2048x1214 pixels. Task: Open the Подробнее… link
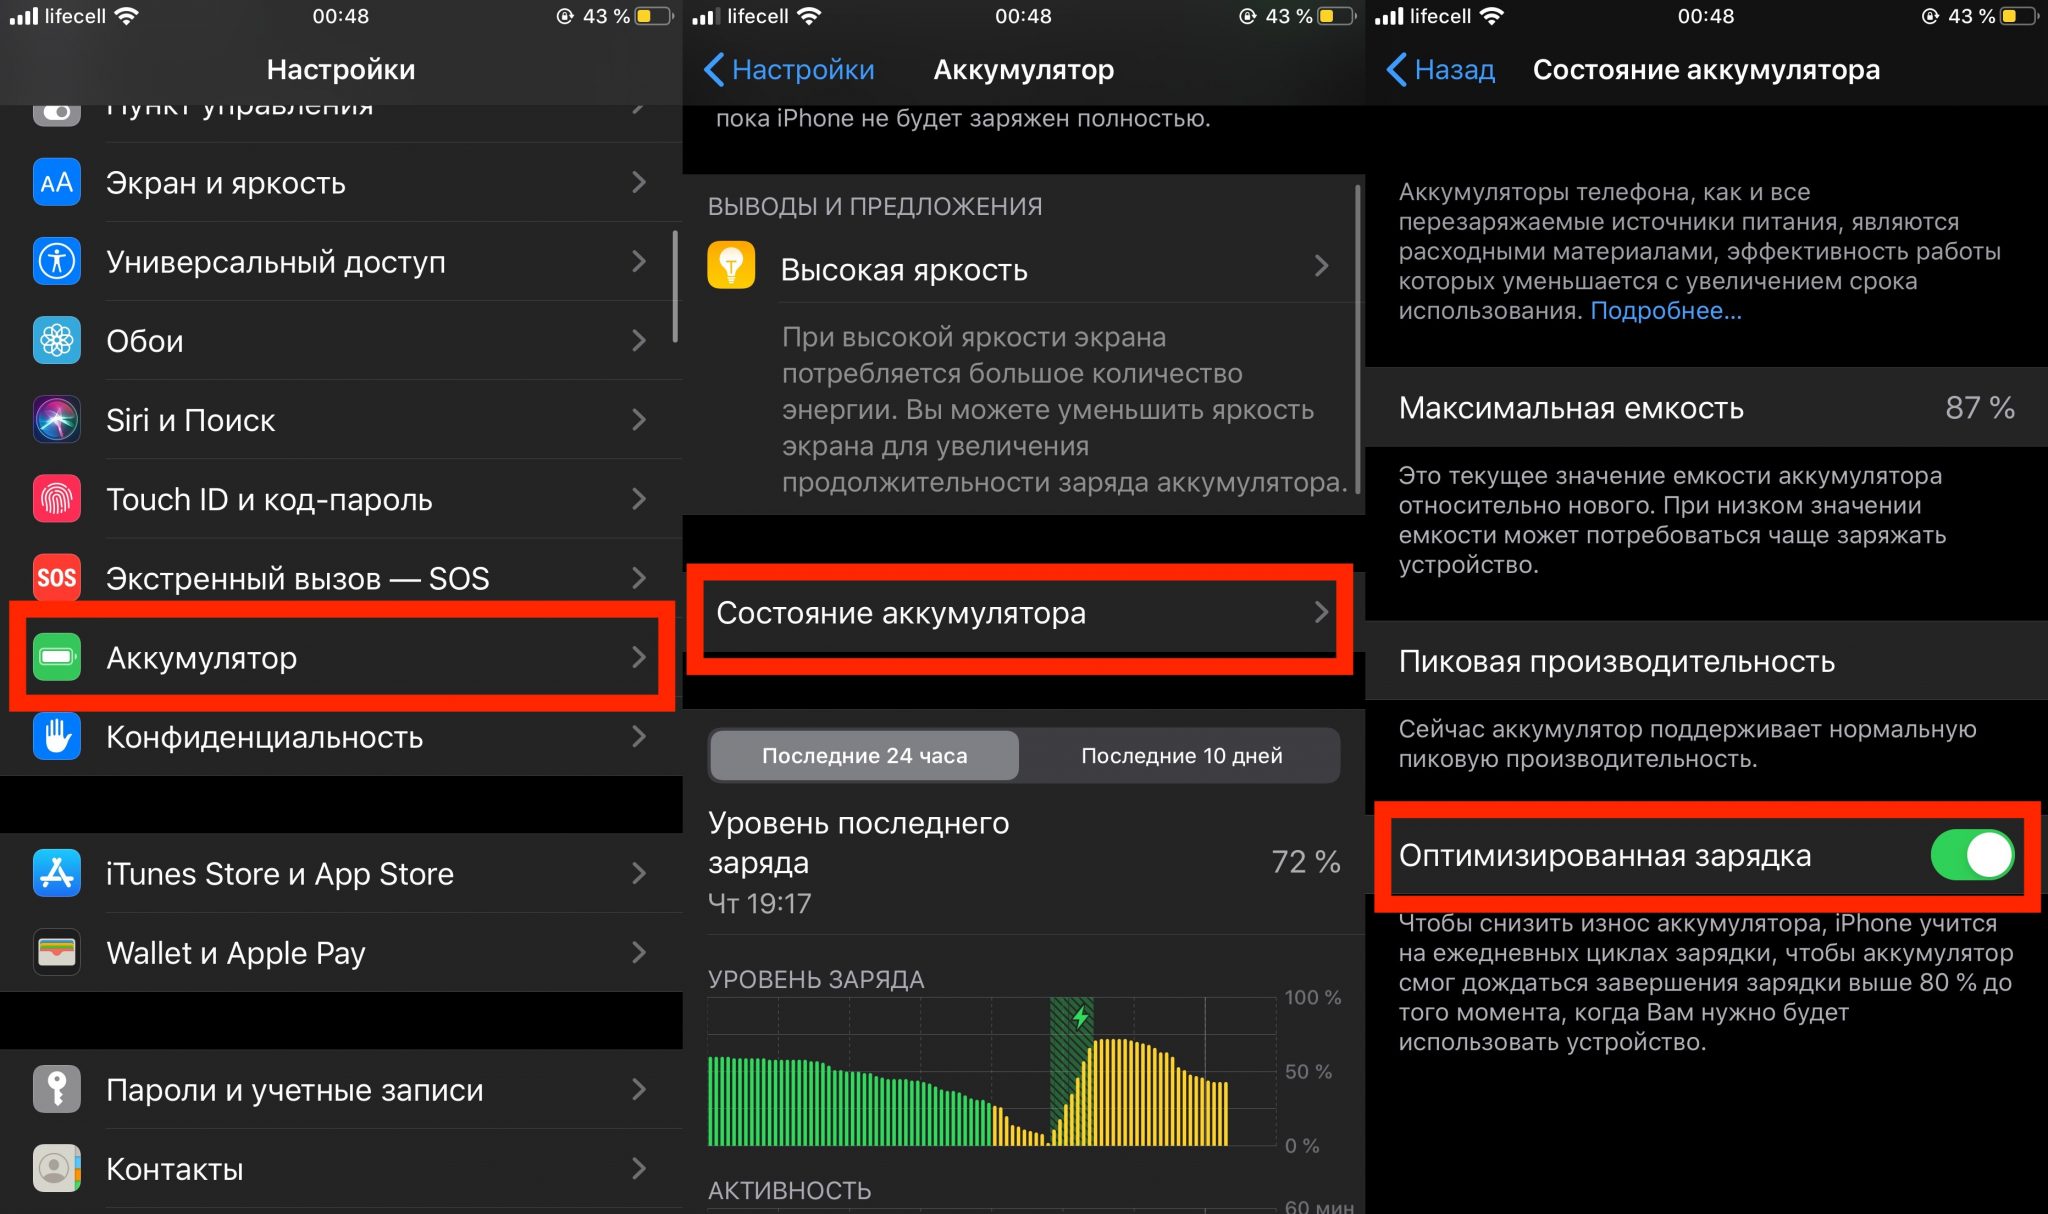(x=1666, y=311)
